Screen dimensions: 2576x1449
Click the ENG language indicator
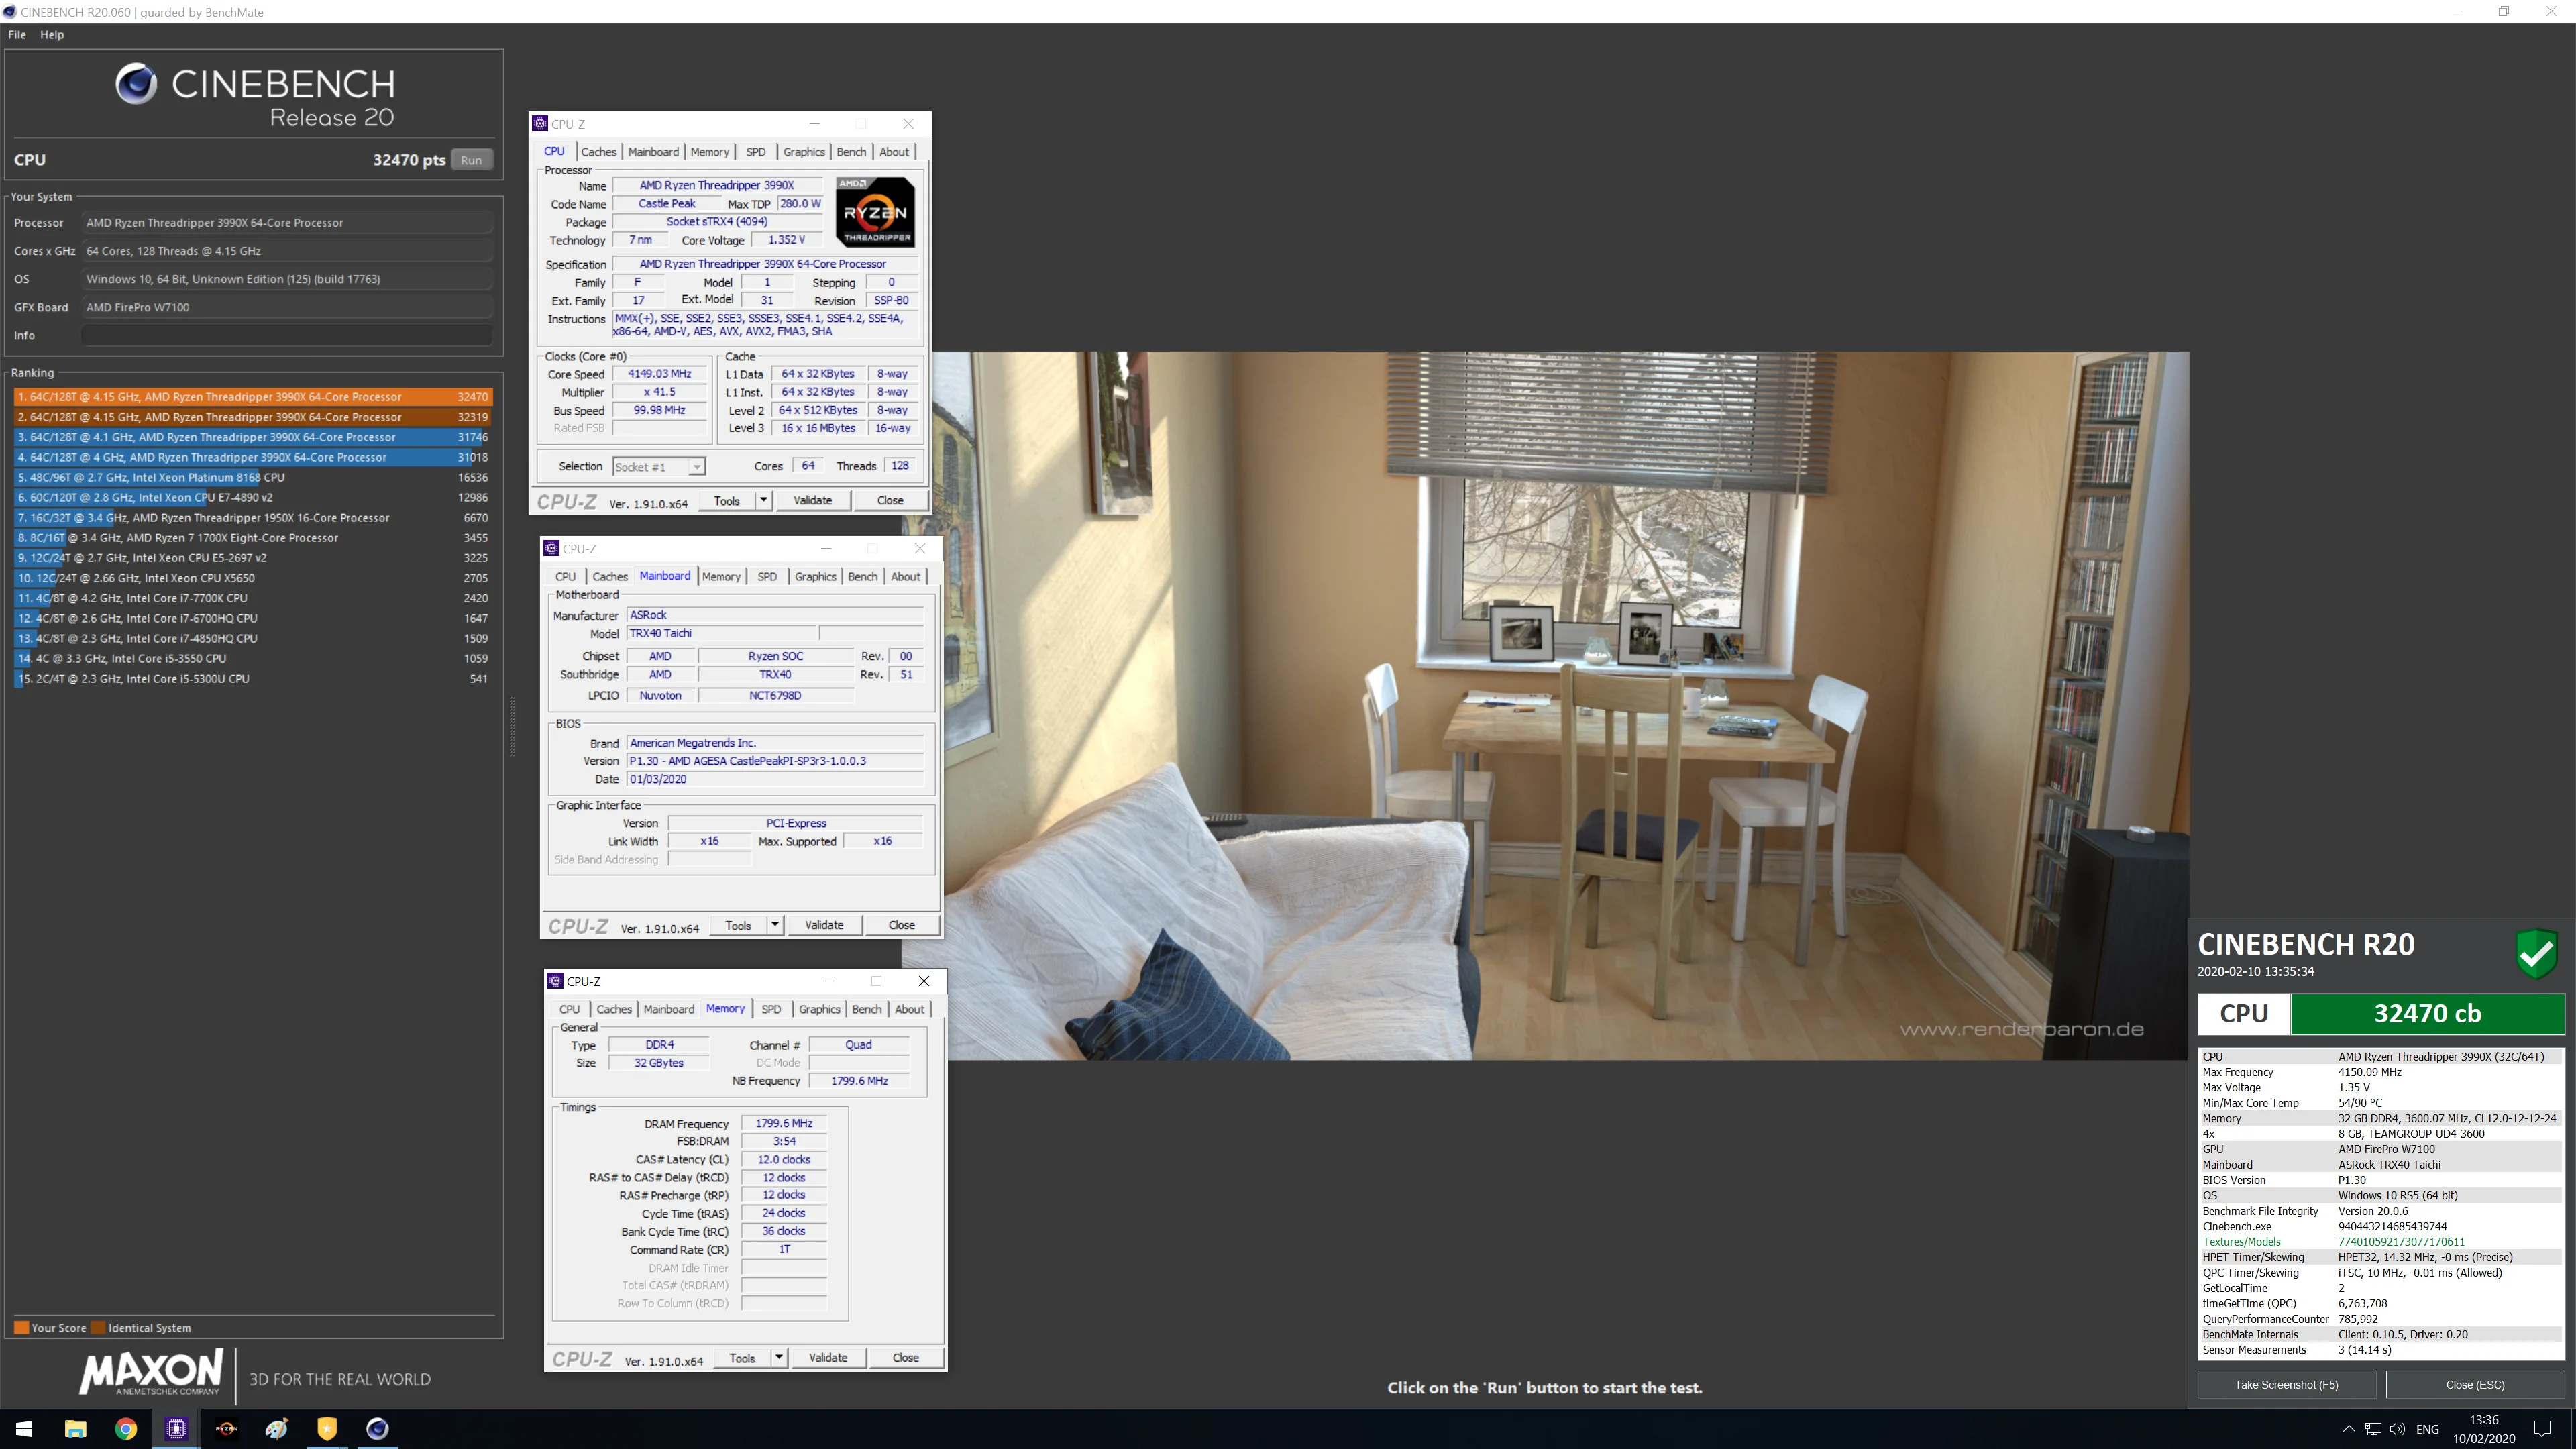pos(2427,1429)
